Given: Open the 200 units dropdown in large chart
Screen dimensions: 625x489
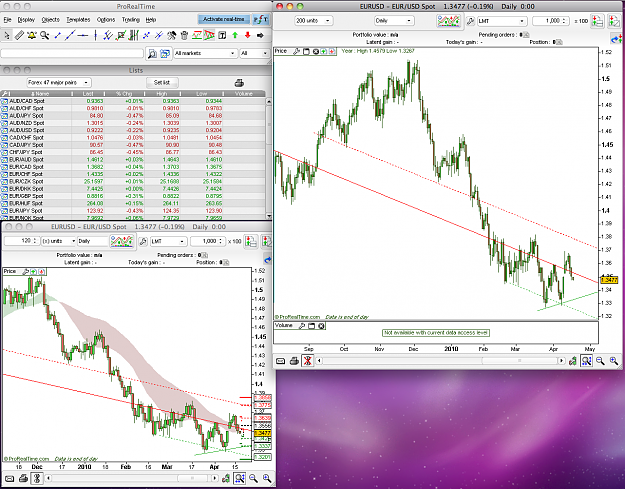Looking at the screenshot, I should pyautogui.click(x=313, y=21).
